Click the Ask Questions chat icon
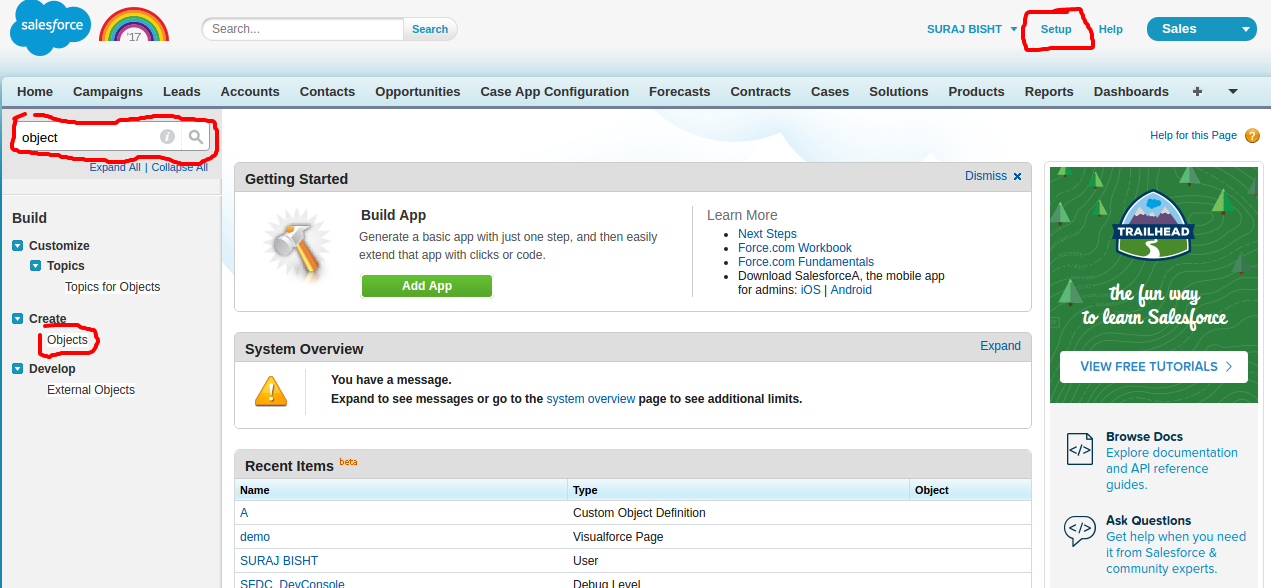 point(1080,530)
